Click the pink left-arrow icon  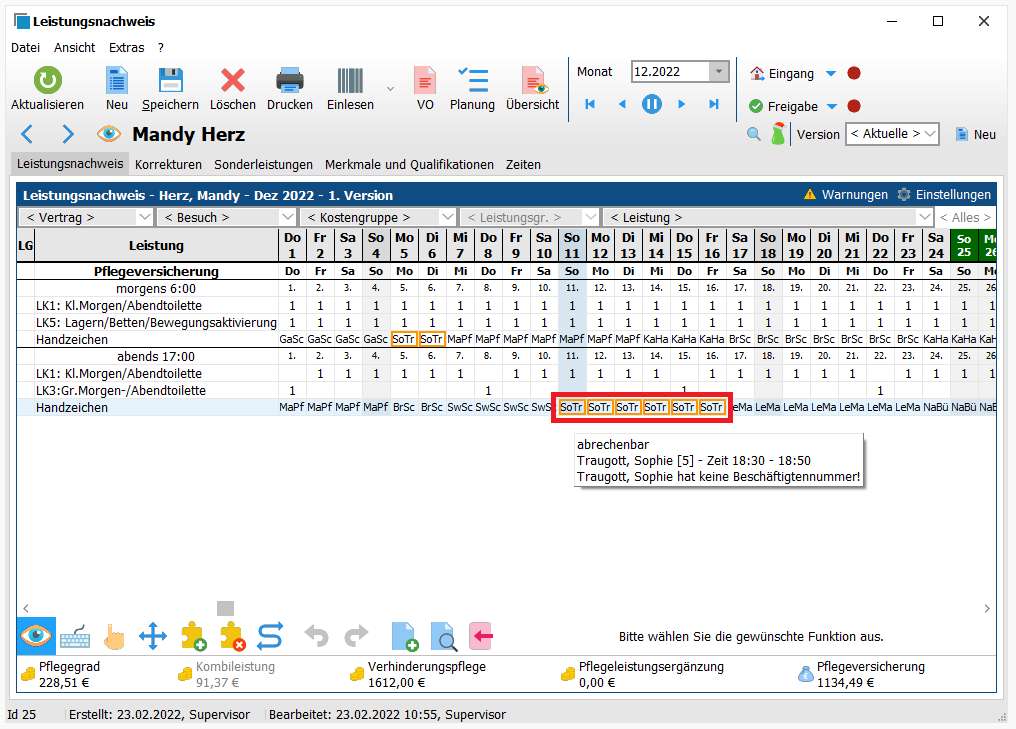pos(481,636)
